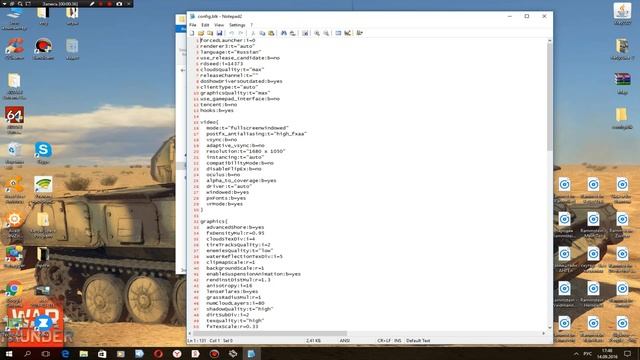Open the View menu in Notepad2

point(219,25)
